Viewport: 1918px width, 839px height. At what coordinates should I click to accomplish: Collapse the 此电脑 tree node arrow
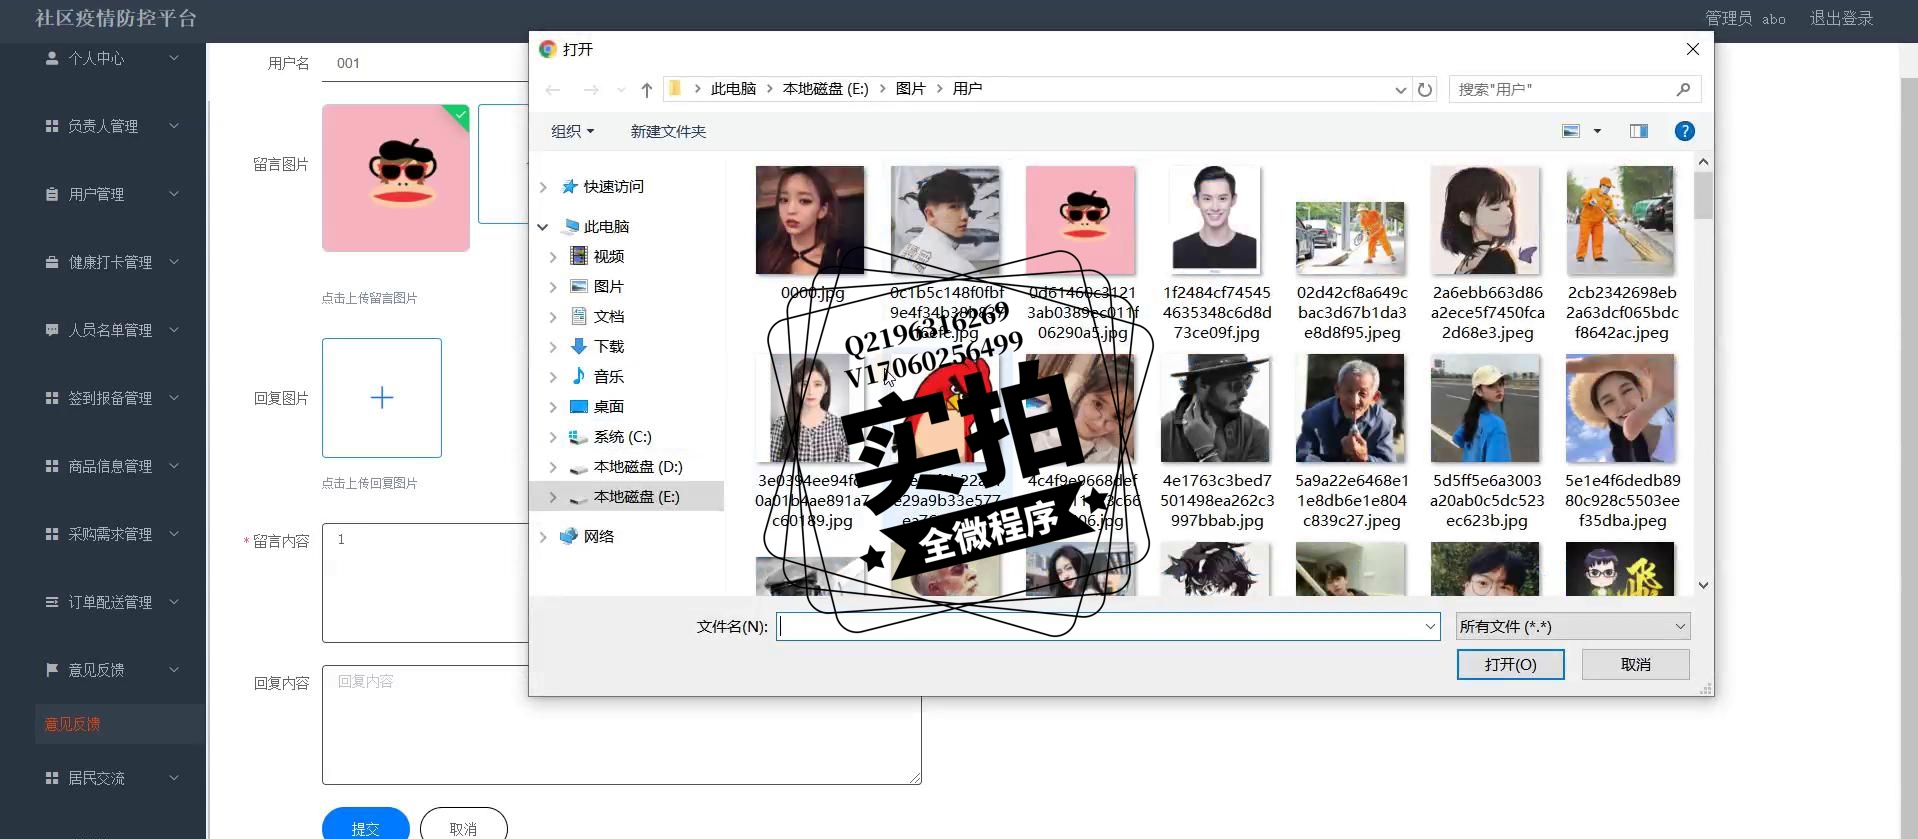543,227
